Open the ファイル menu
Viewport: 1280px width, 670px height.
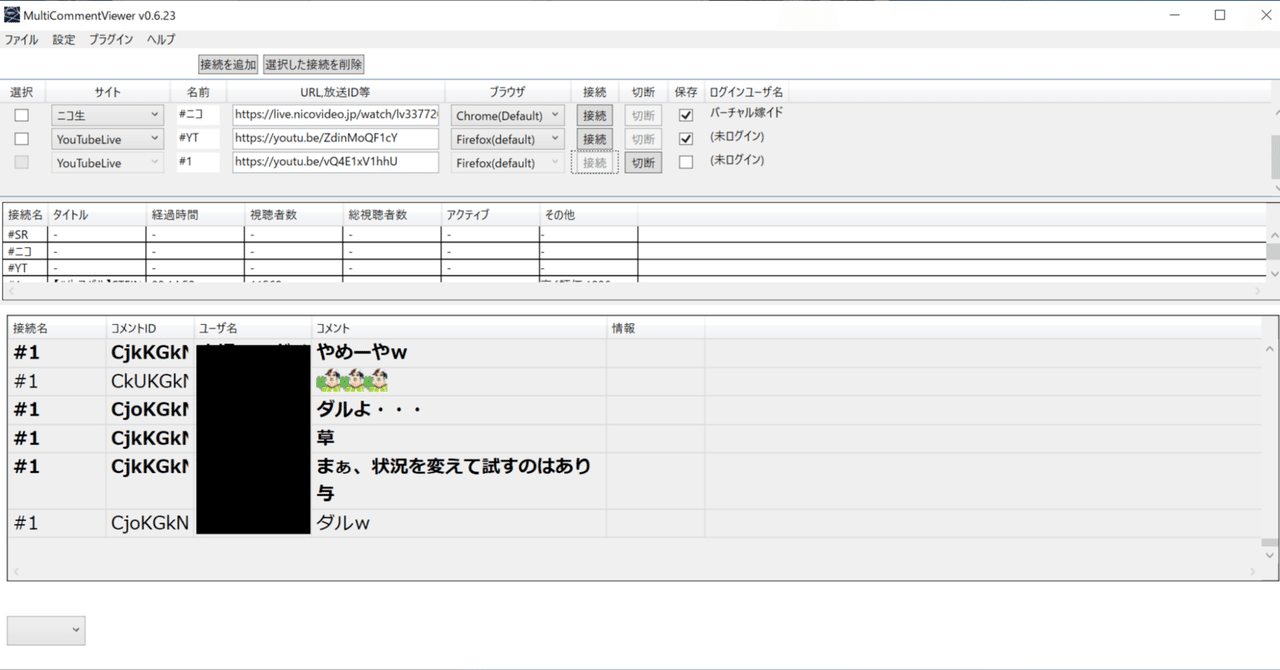coord(21,39)
